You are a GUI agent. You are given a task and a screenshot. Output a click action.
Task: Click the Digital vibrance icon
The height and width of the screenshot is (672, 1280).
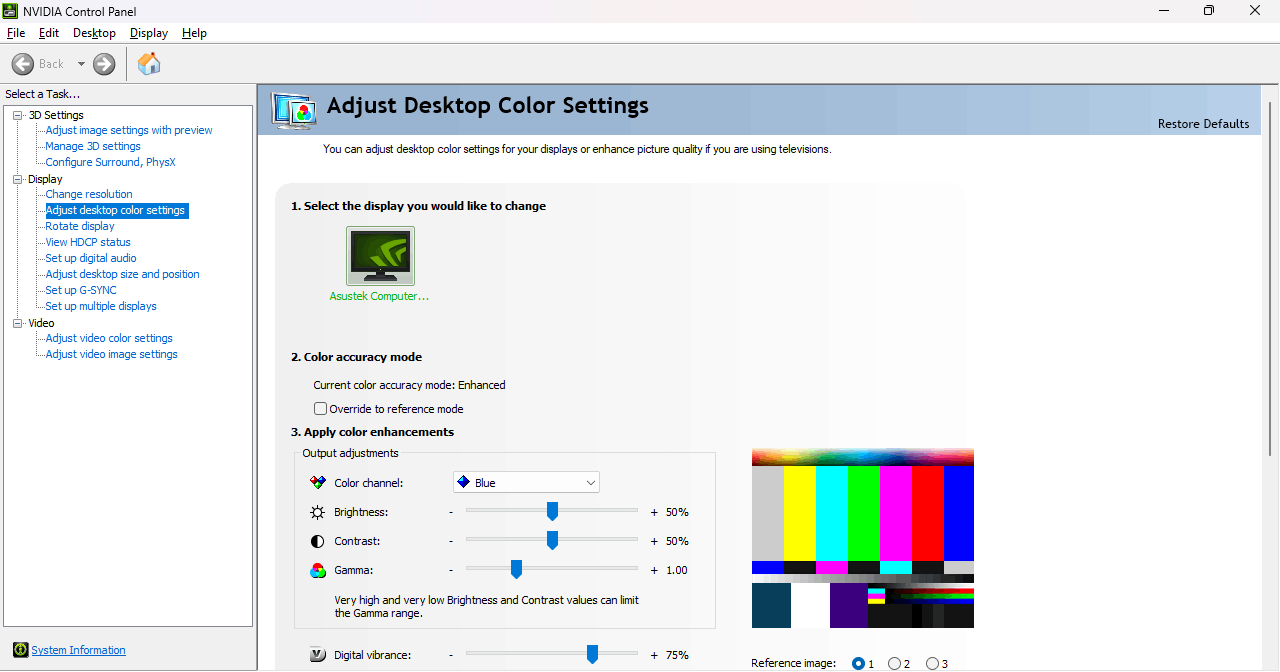pos(318,655)
